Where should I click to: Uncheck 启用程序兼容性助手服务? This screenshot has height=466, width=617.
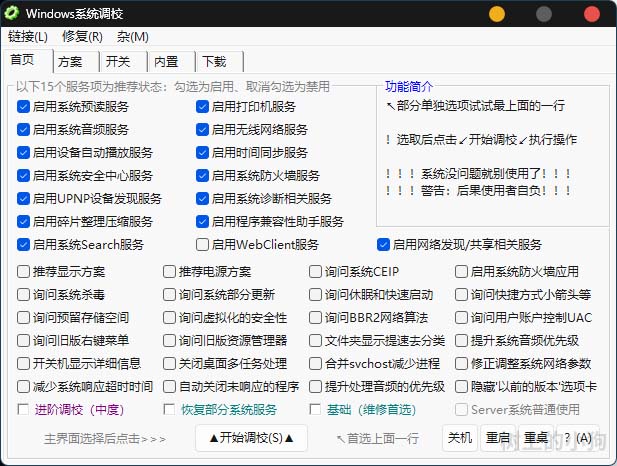tap(202, 222)
